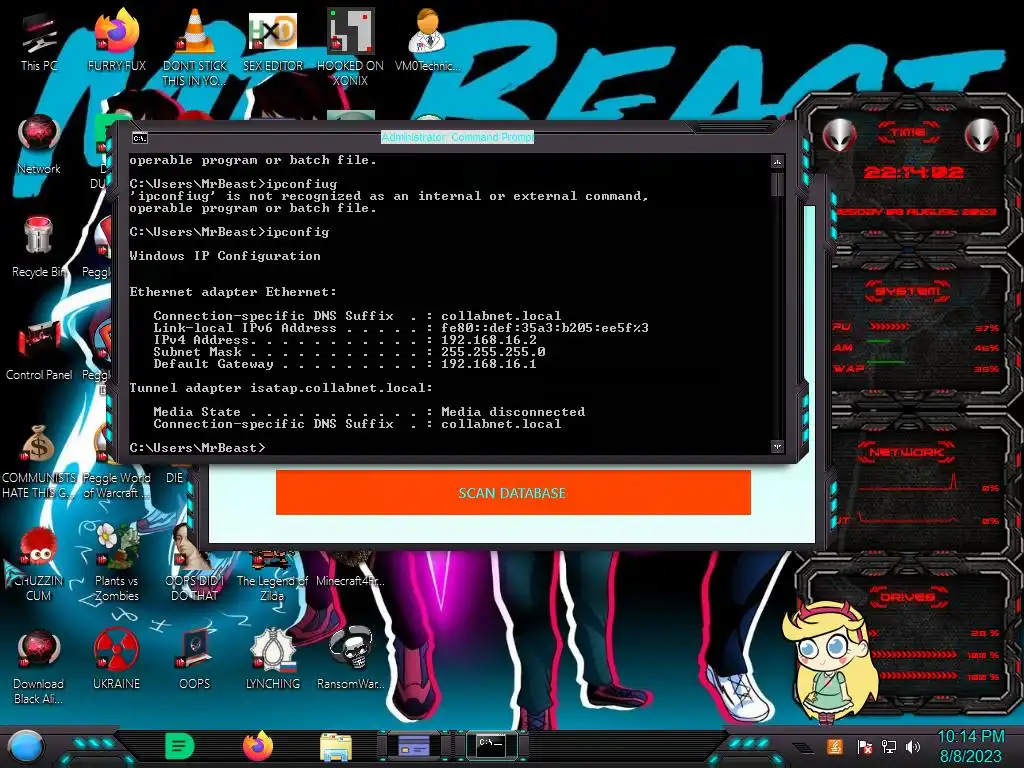1024x768 pixels.
Task: Click the Command Prompt scrollbar up arrow
Action: tap(777, 162)
